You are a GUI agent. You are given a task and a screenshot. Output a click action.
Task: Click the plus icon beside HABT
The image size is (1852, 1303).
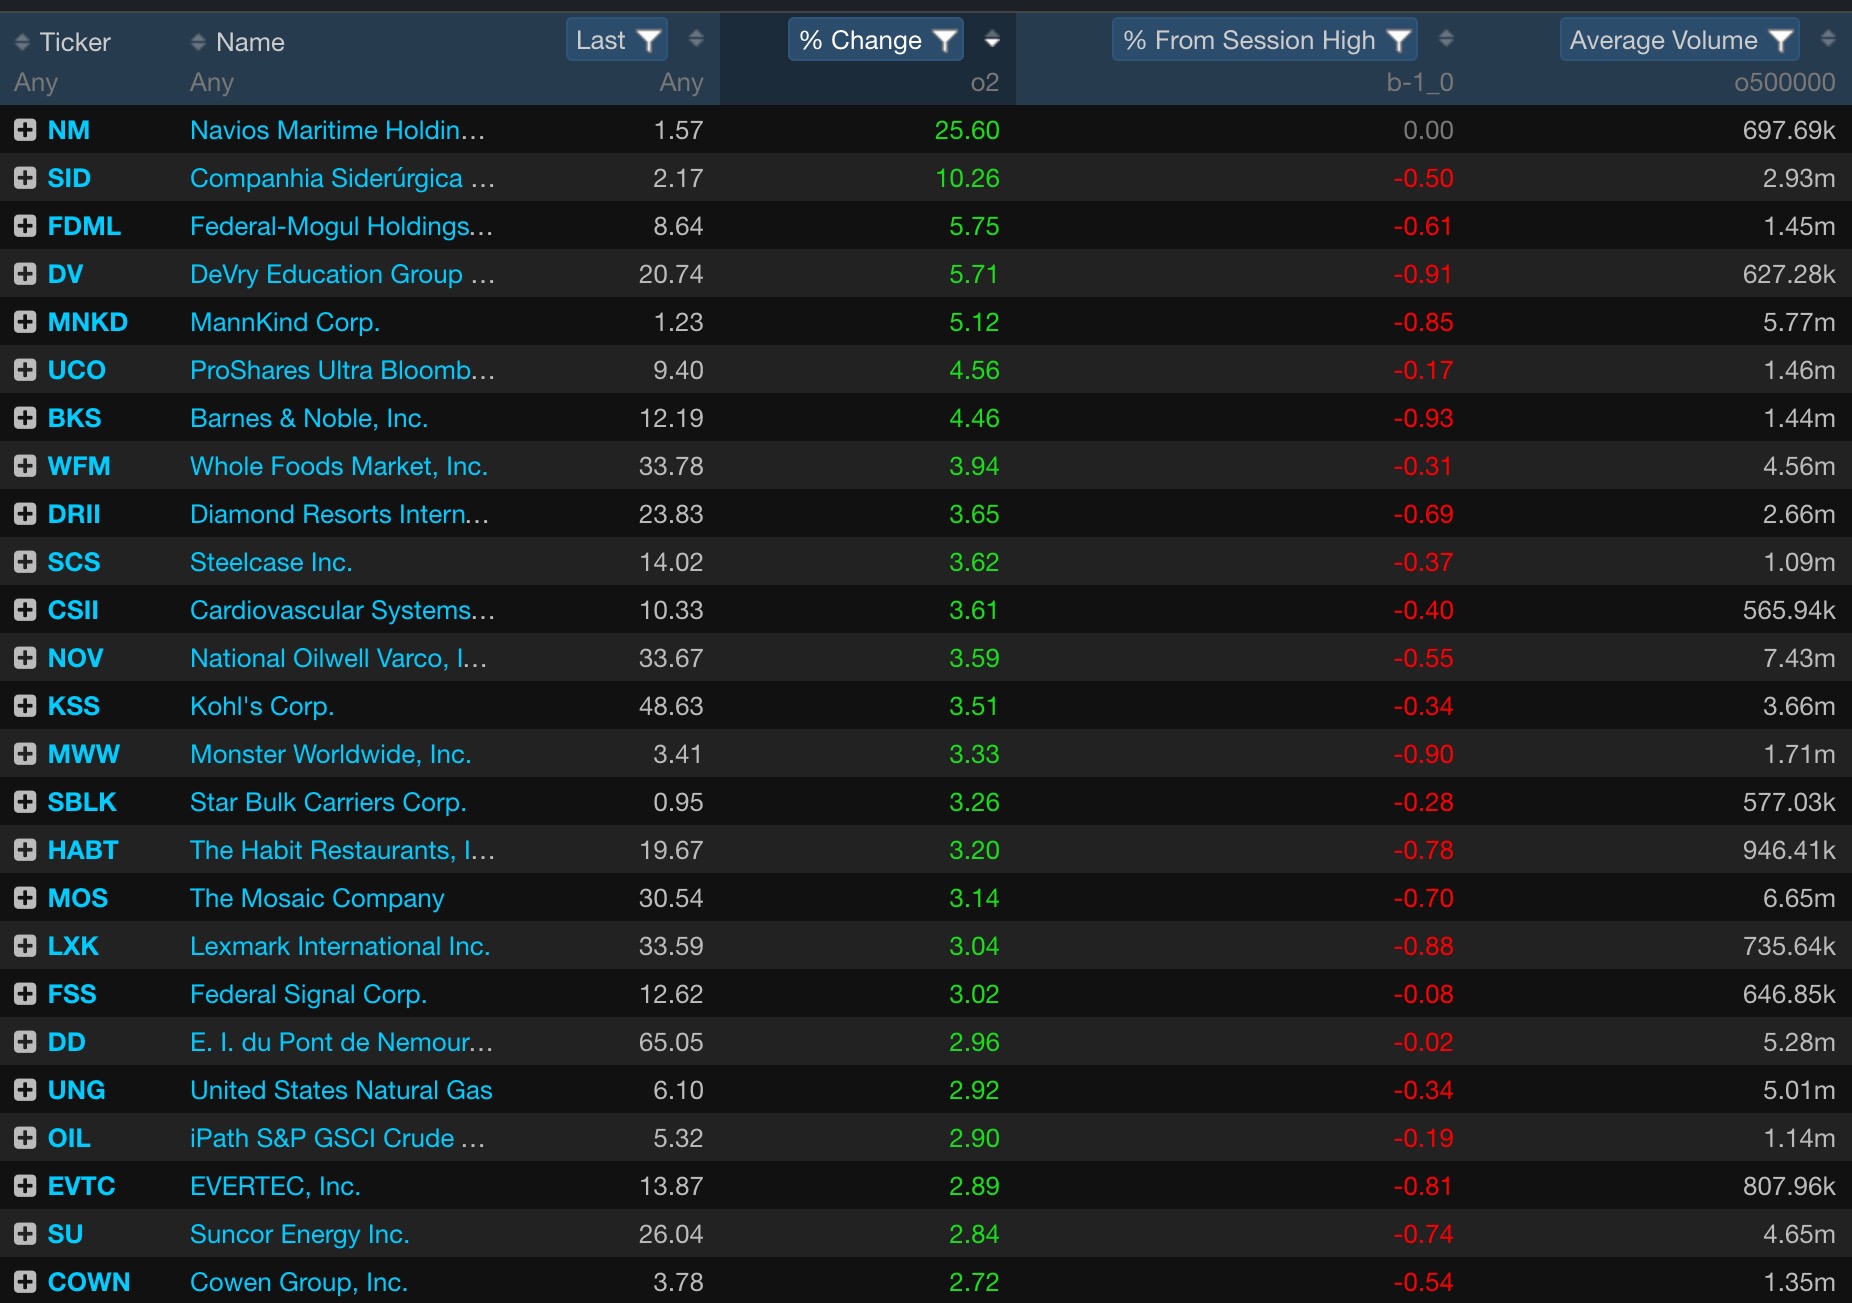tap(25, 850)
